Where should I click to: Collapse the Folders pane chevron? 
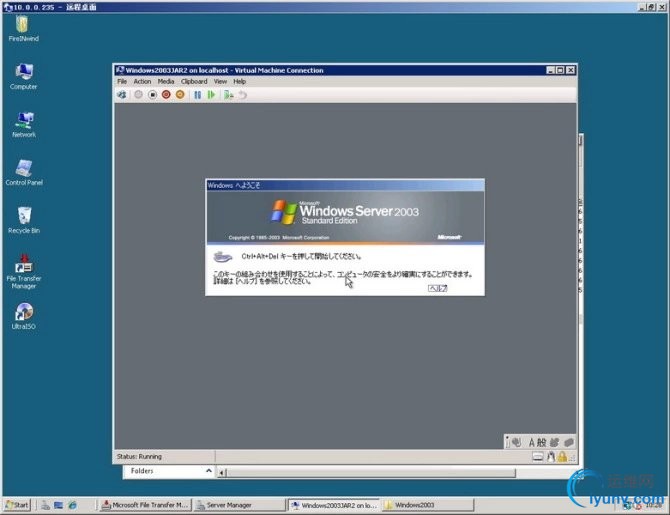click(209, 471)
